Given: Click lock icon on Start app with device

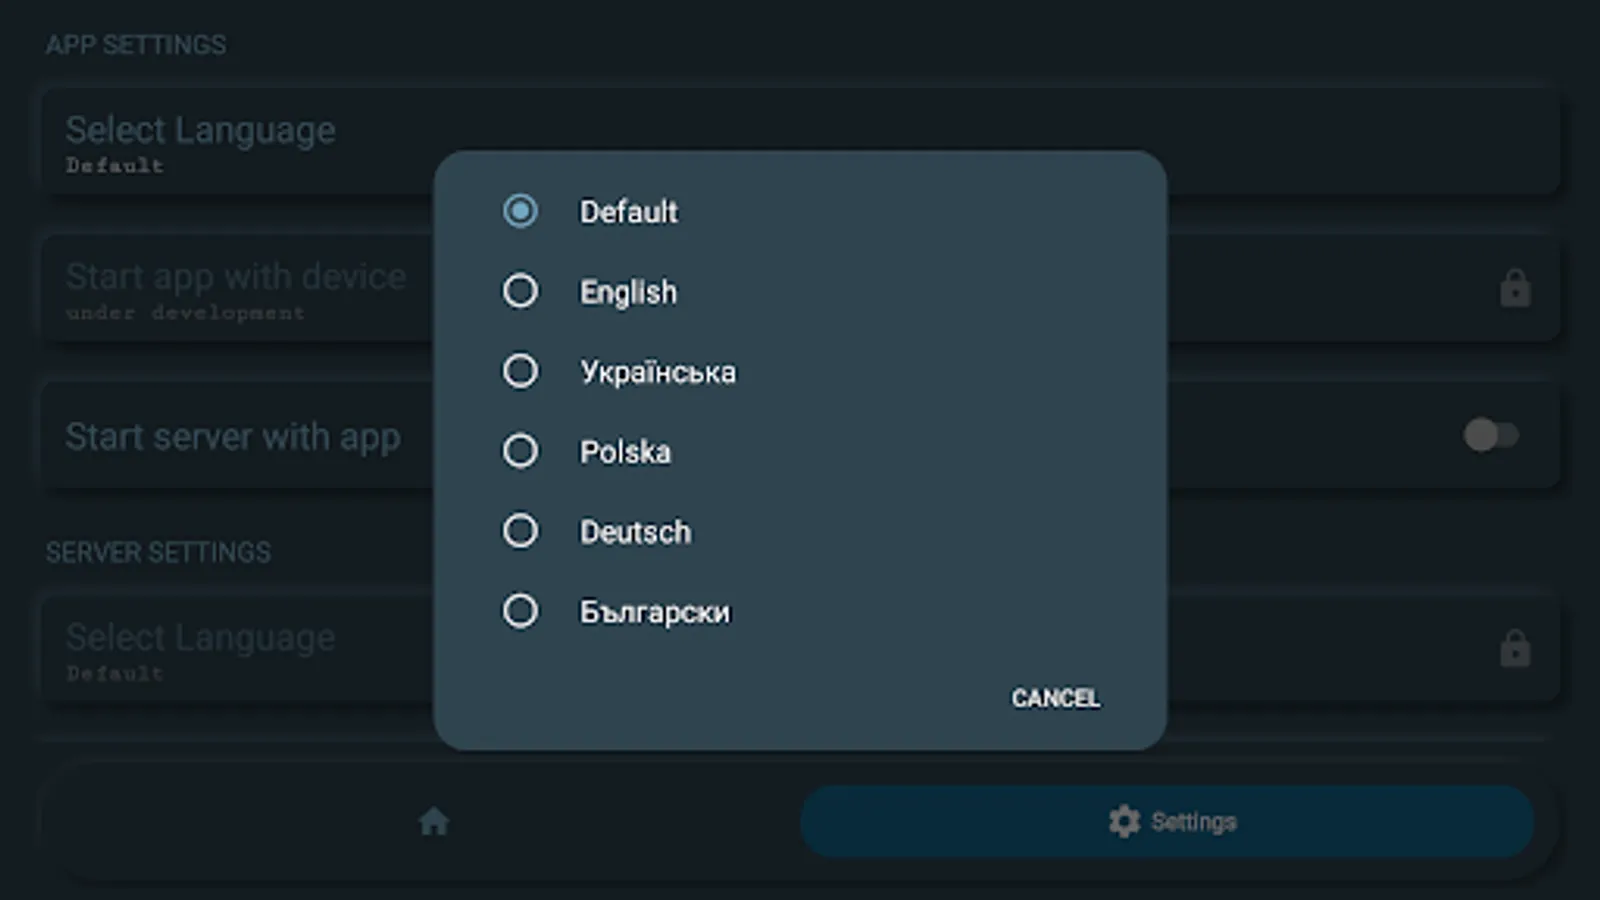Looking at the screenshot, I should click(1514, 289).
